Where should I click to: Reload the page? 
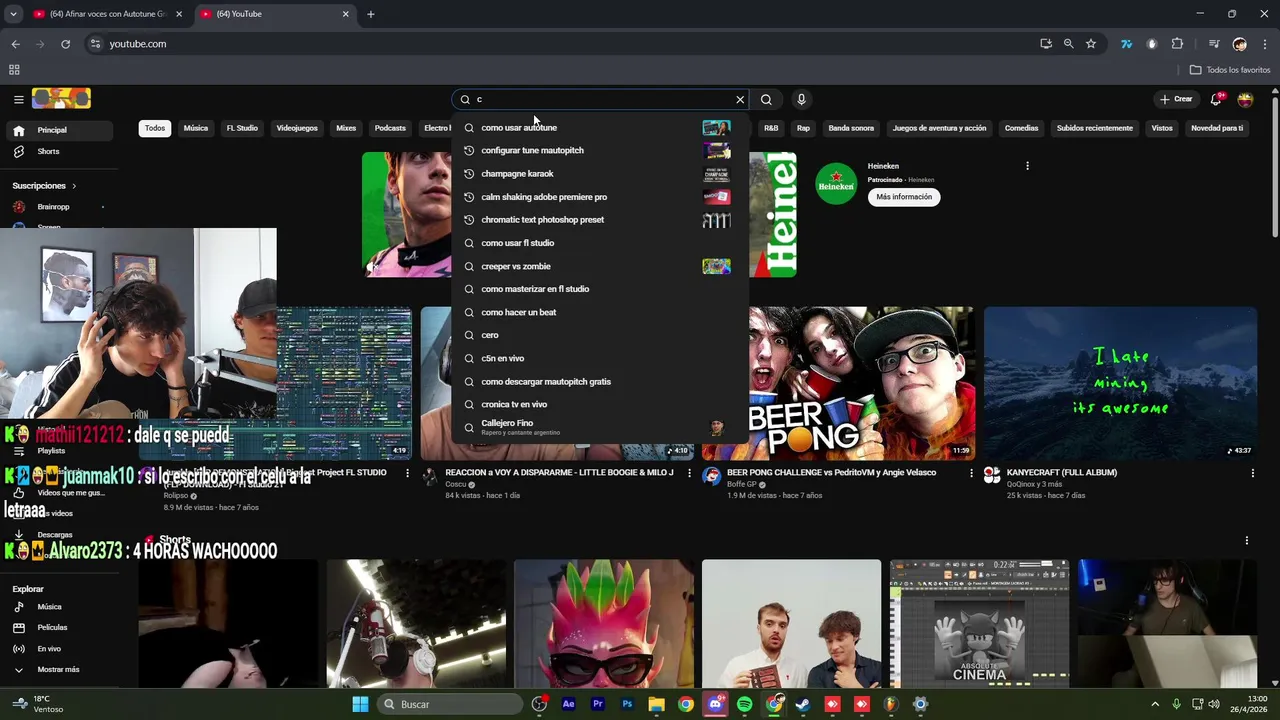coord(65,44)
